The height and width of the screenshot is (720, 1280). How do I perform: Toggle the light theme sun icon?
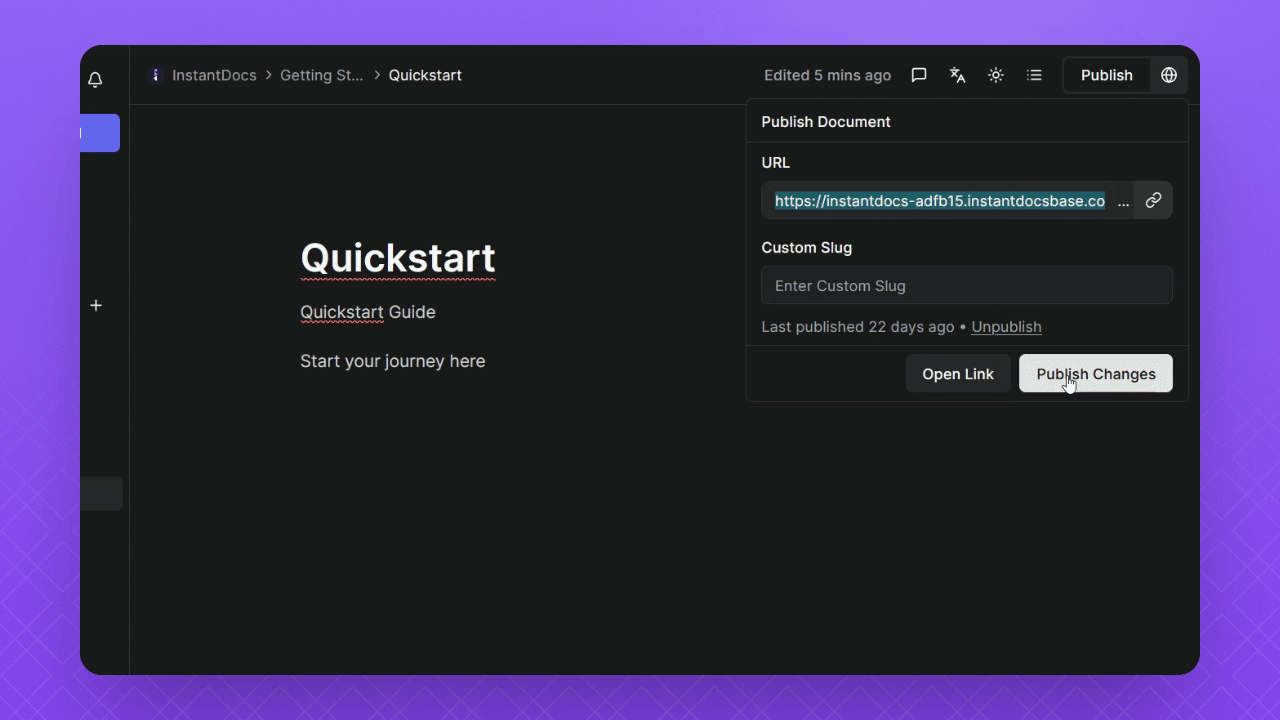(x=996, y=75)
